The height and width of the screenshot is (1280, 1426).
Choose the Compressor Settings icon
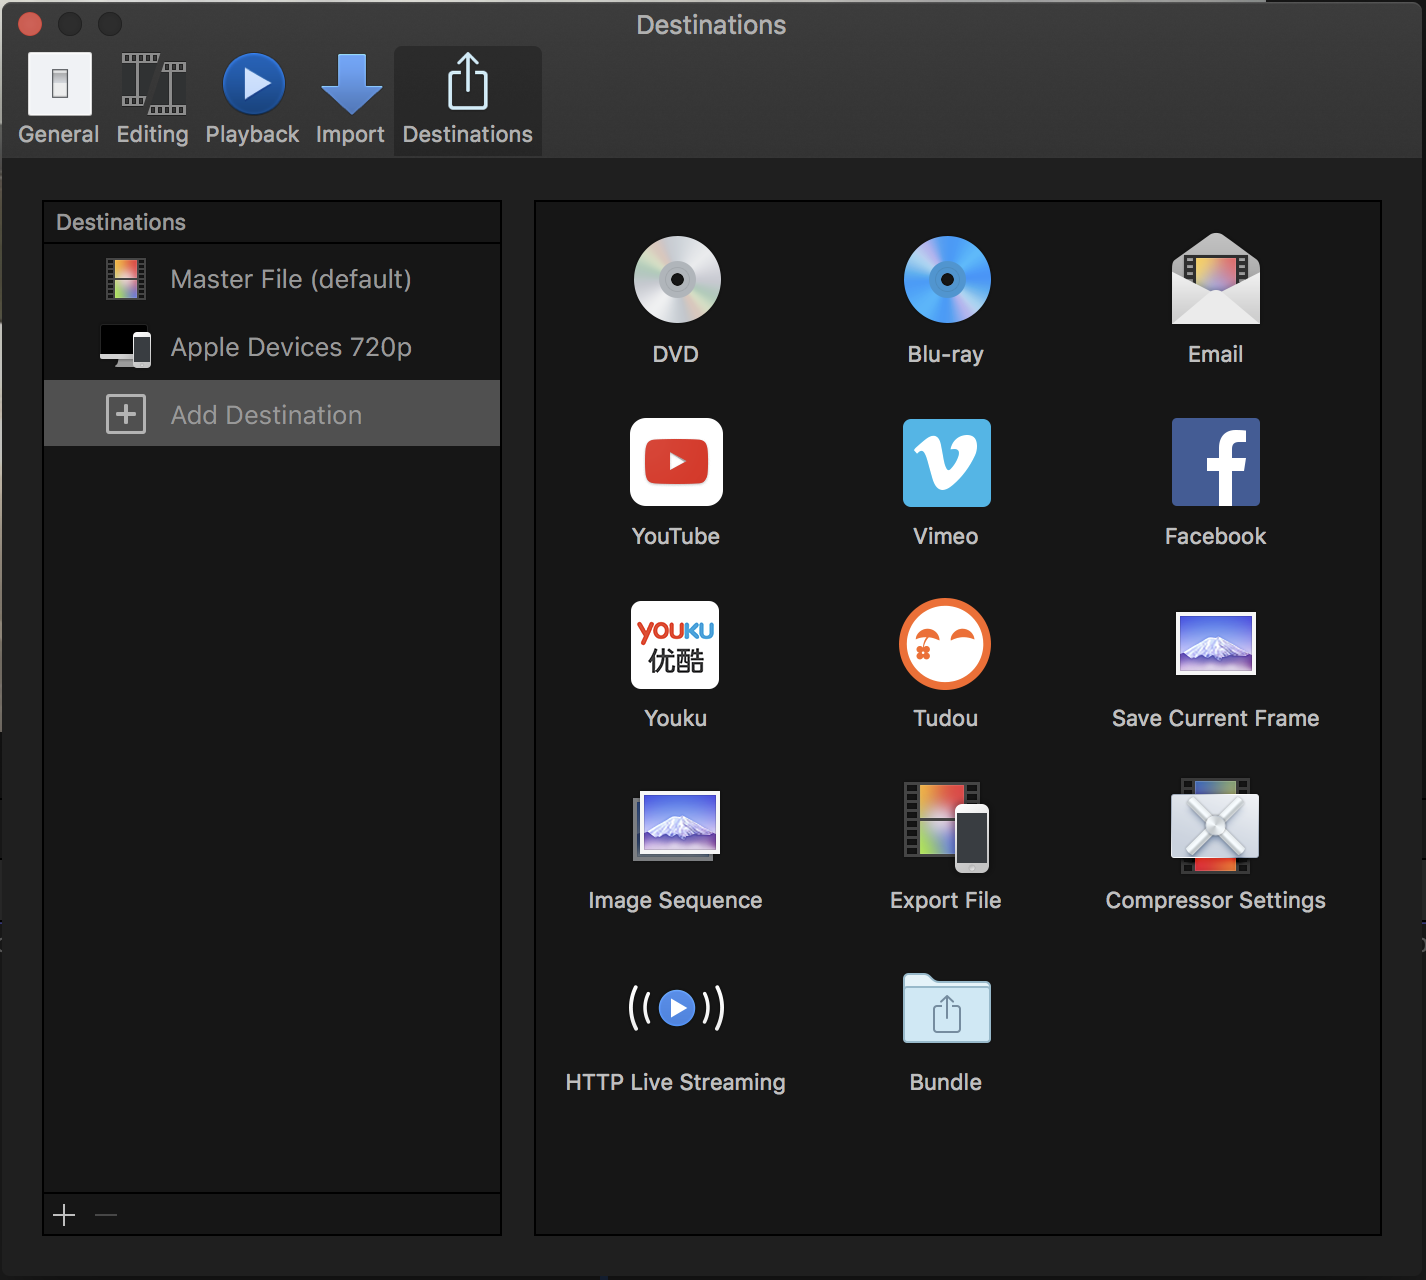(1215, 826)
